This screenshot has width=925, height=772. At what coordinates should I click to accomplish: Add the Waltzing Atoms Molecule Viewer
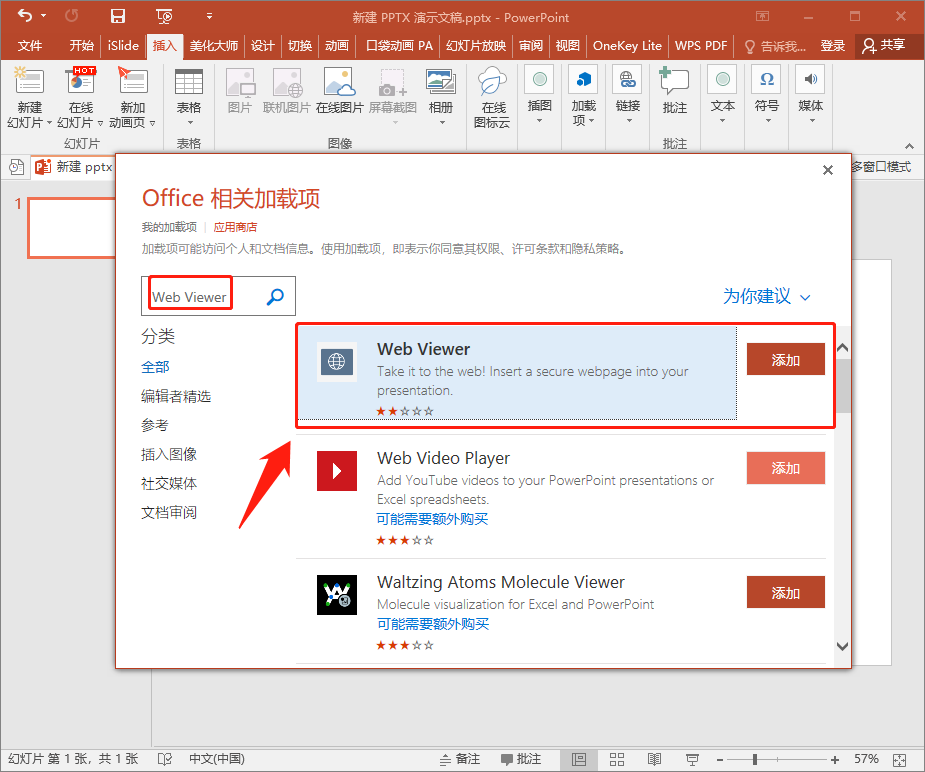[x=785, y=592]
